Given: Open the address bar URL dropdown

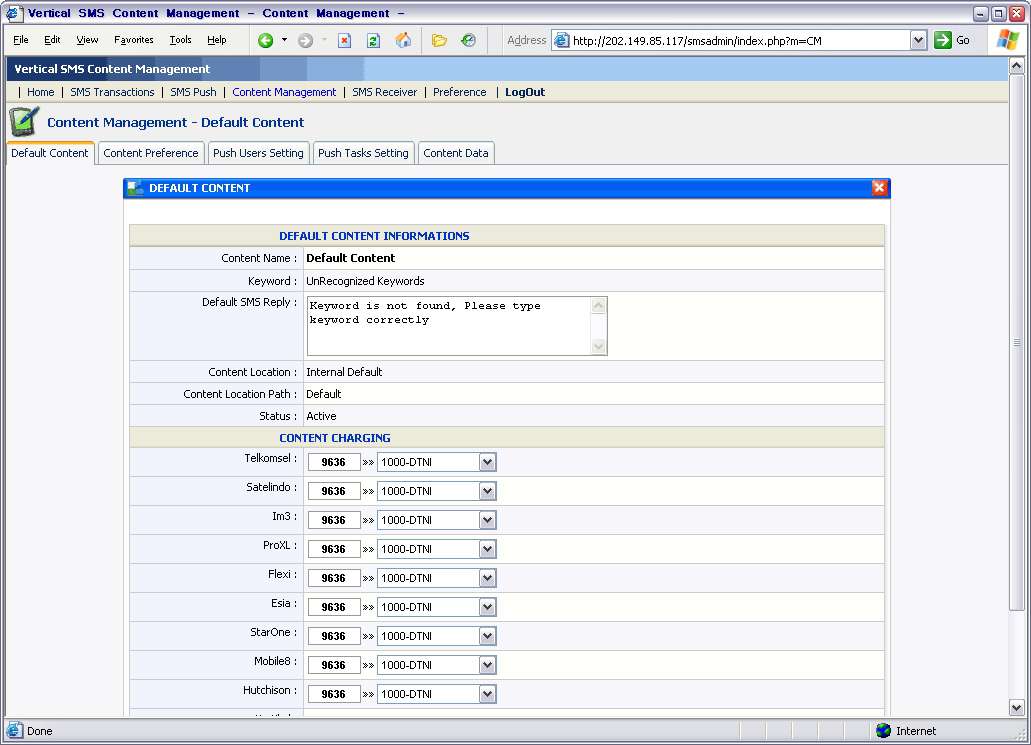Looking at the screenshot, I should coord(918,40).
